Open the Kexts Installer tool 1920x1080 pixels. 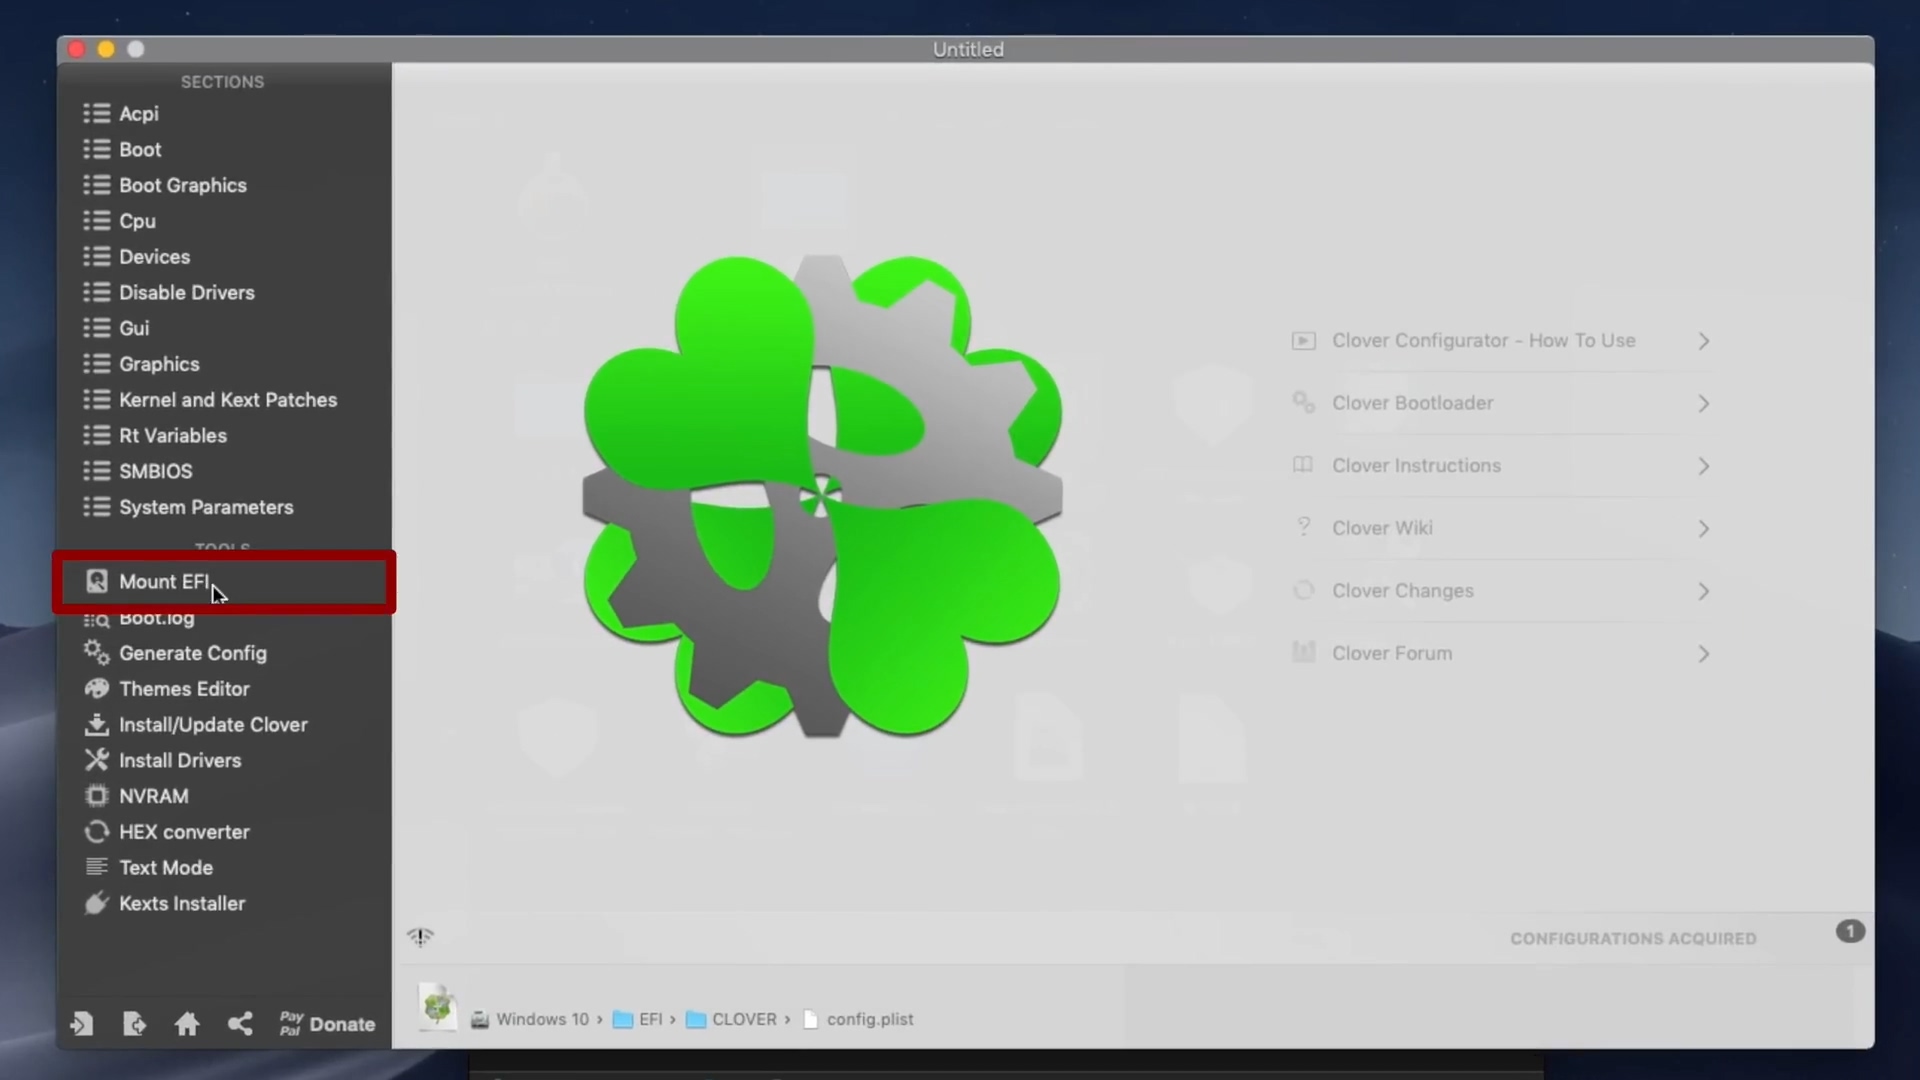coord(181,904)
